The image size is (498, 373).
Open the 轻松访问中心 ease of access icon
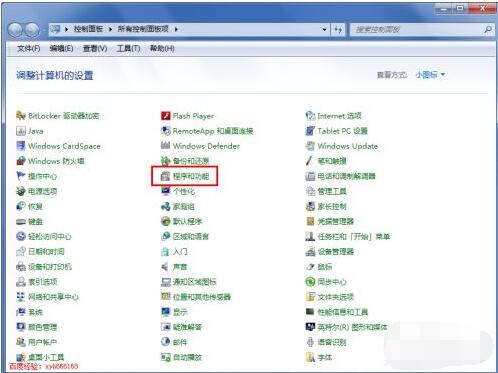pos(21,237)
